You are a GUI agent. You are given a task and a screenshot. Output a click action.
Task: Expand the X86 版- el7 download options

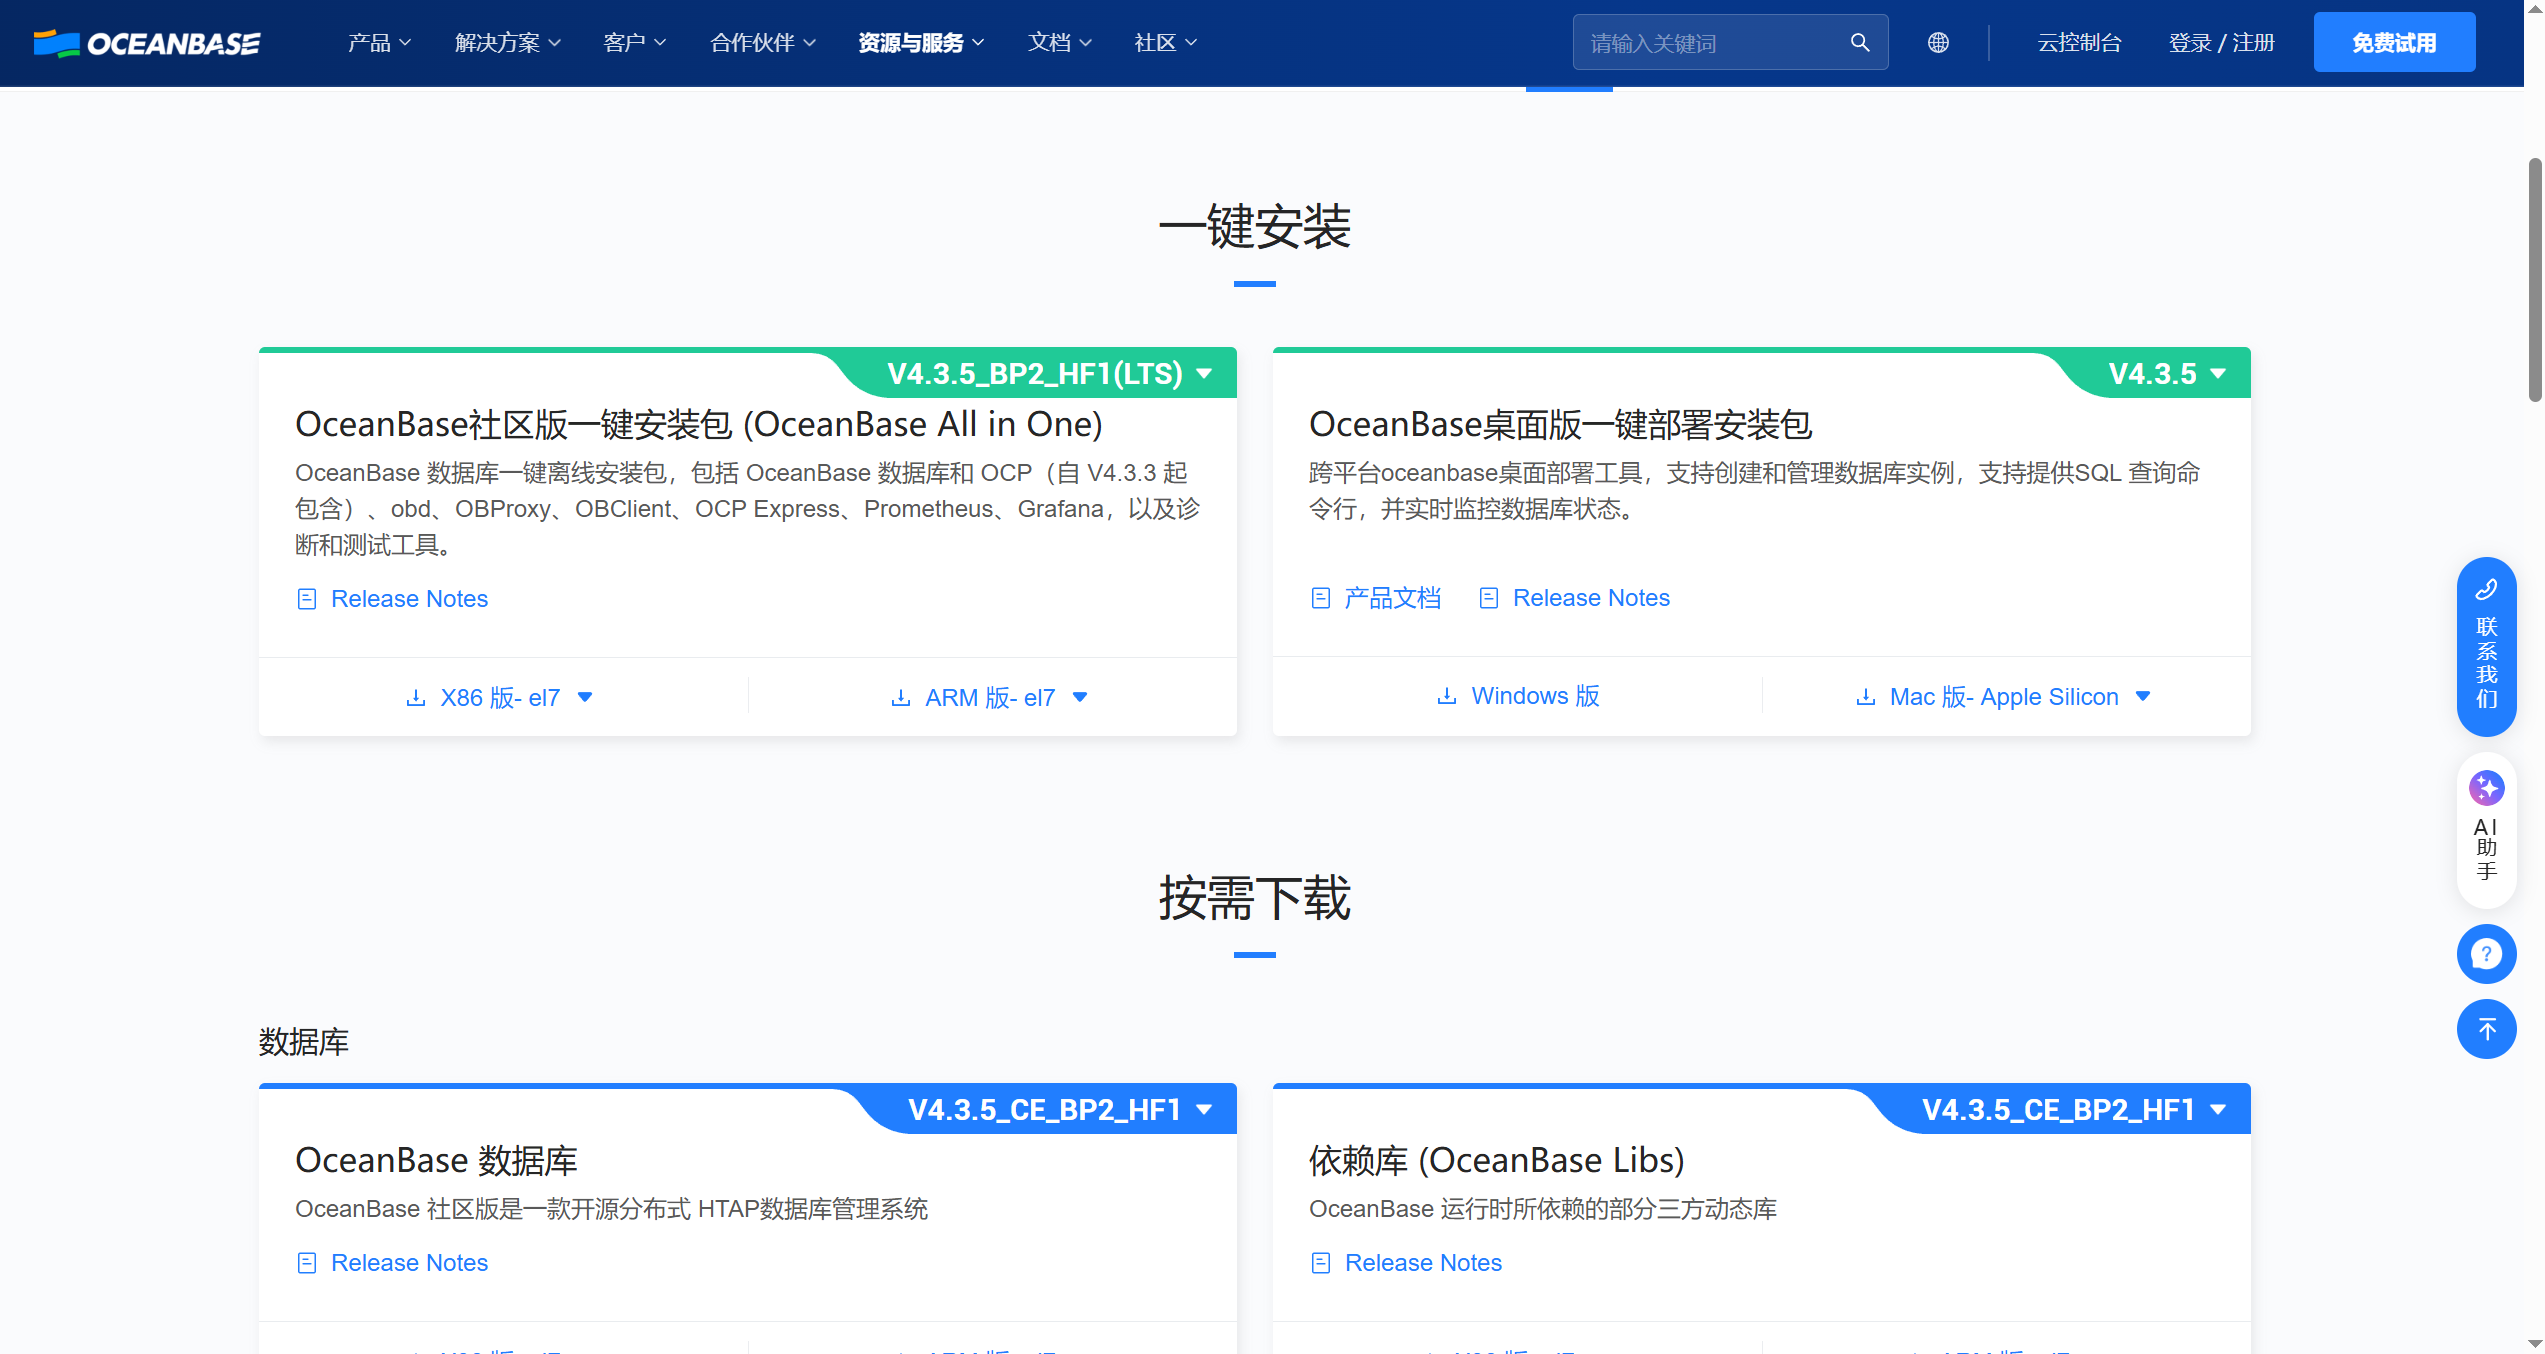coord(585,697)
